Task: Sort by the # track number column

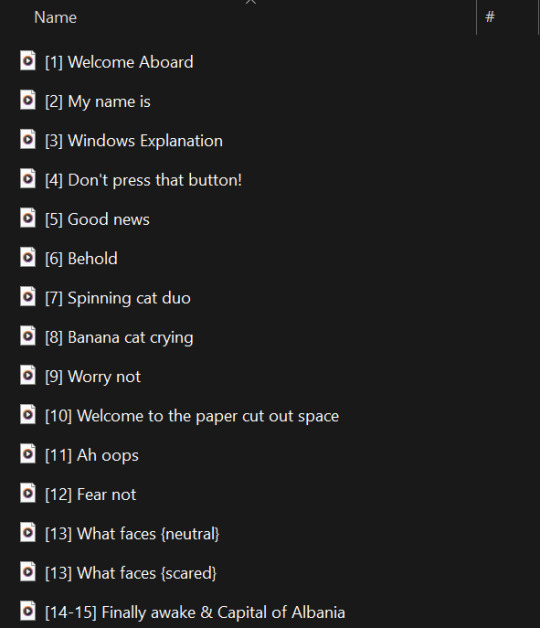Action: click(x=490, y=17)
